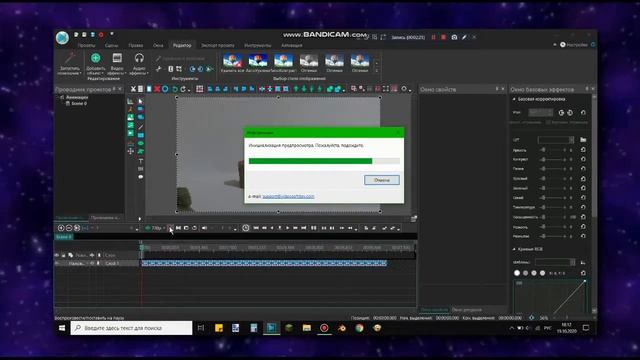Open the Export project tab
This screenshot has height=360, width=640.
click(218, 45)
